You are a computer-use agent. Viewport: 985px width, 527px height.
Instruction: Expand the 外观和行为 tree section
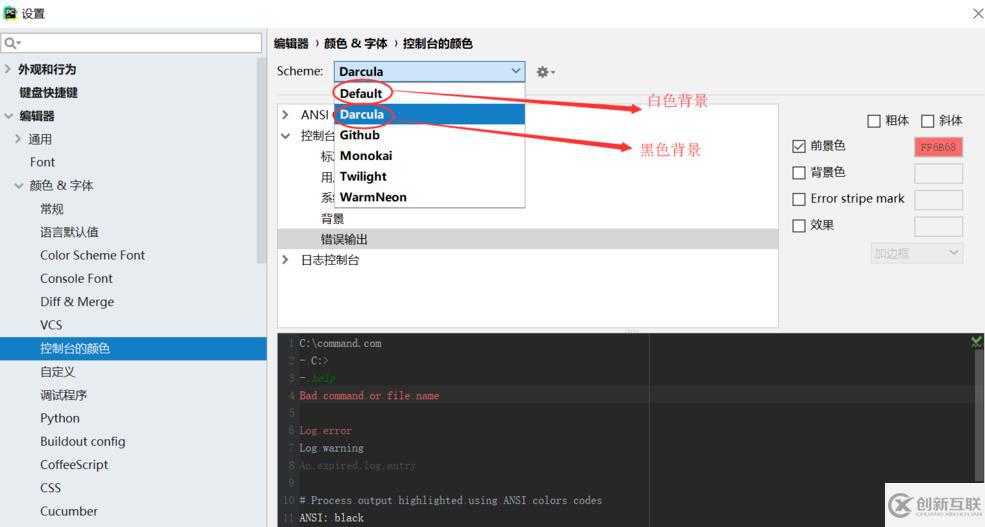(x=8, y=69)
